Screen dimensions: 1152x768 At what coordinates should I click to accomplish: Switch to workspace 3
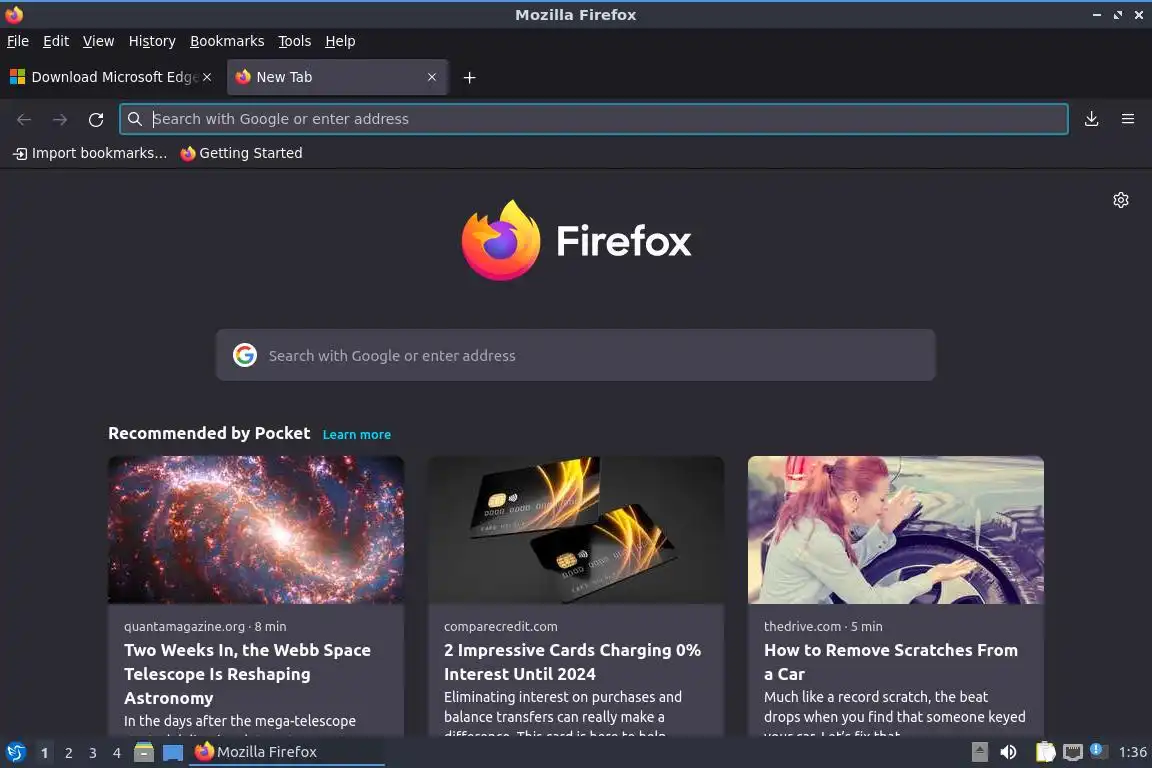(93, 753)
